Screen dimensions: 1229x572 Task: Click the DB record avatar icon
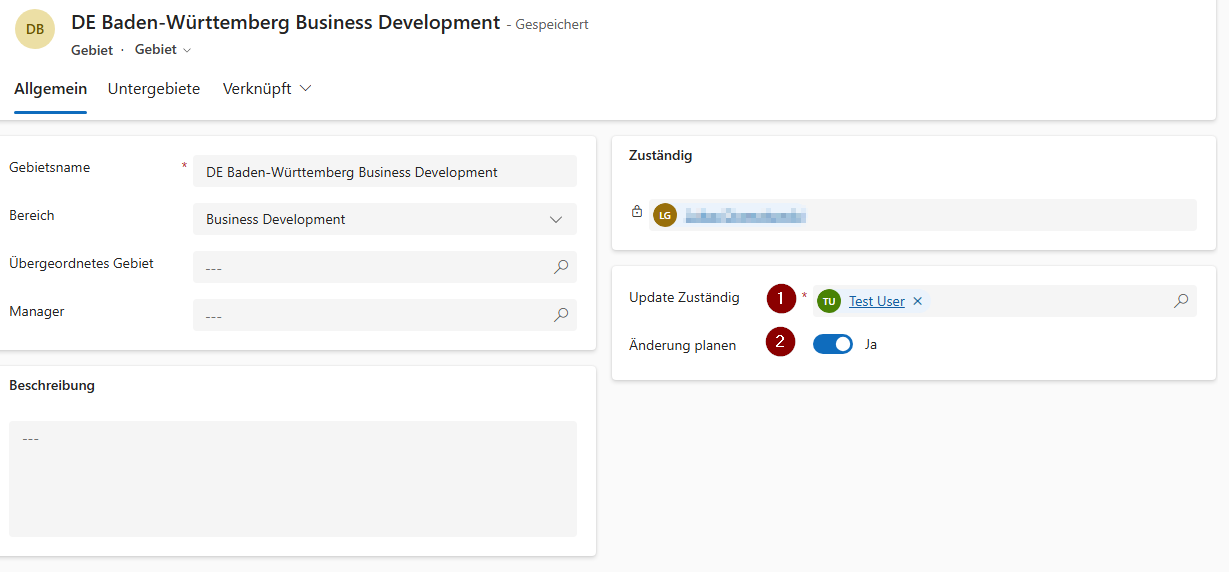pos(35,29)
